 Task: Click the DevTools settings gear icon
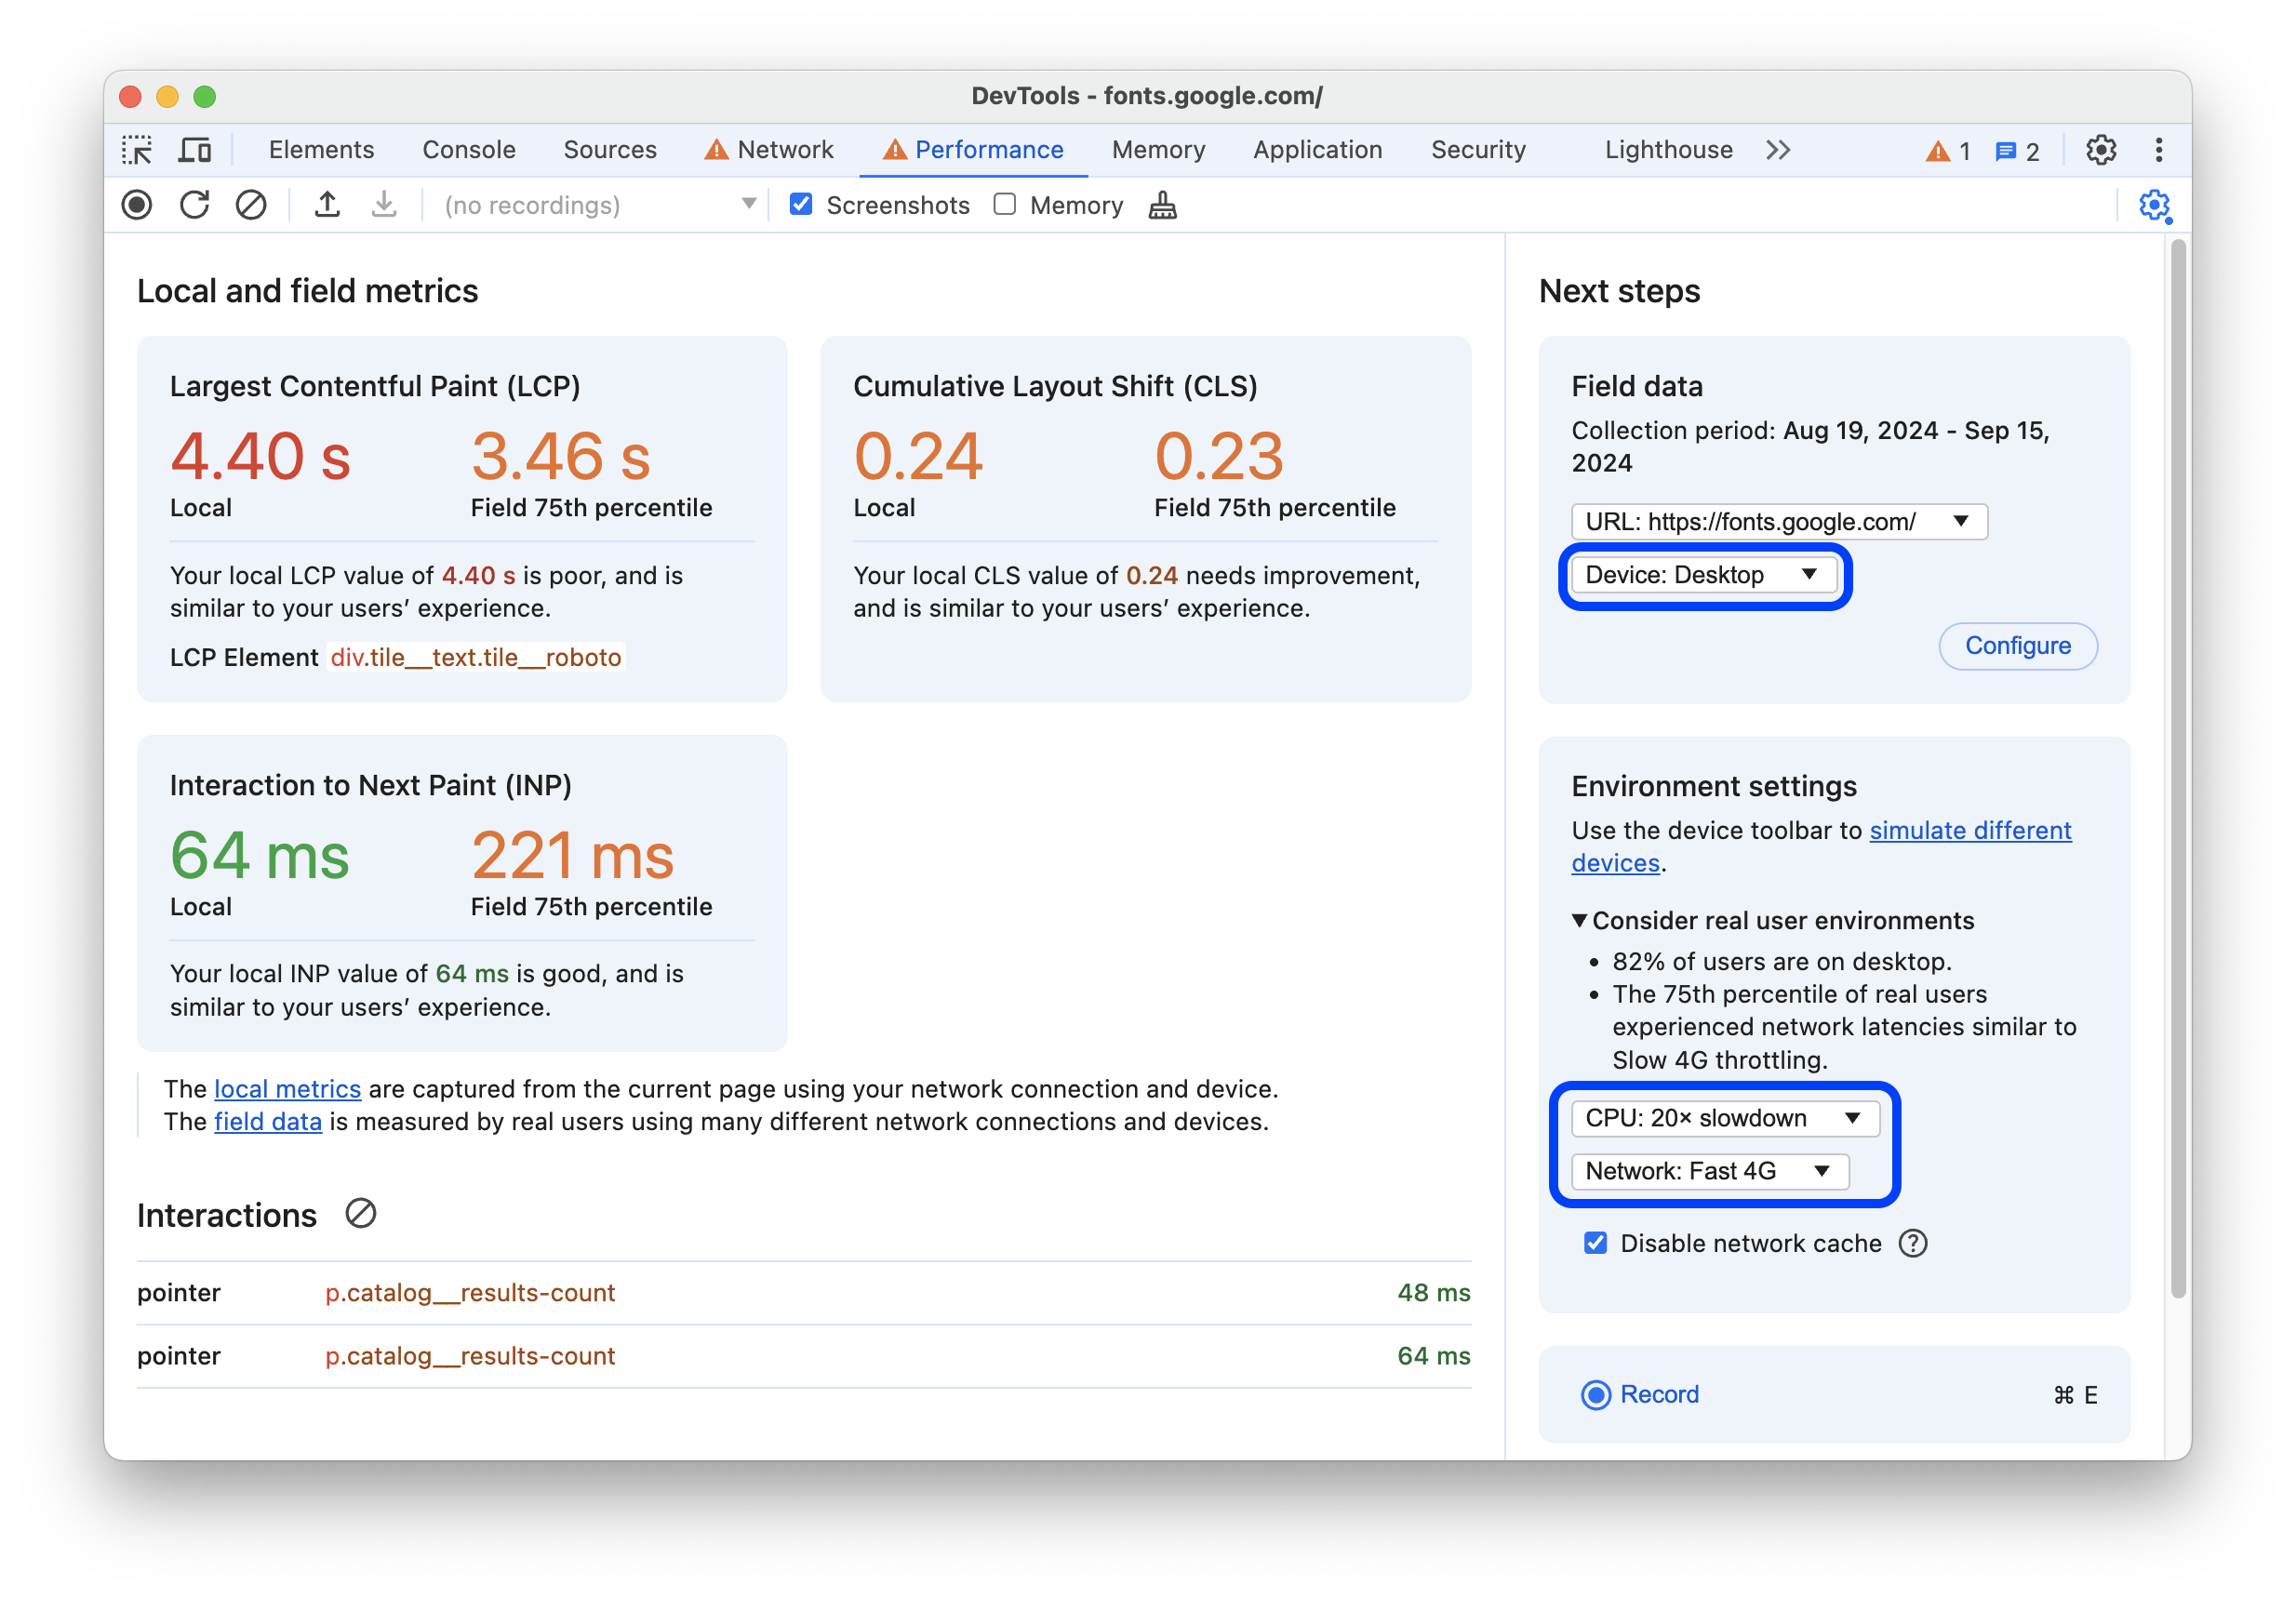(2101, 150)
